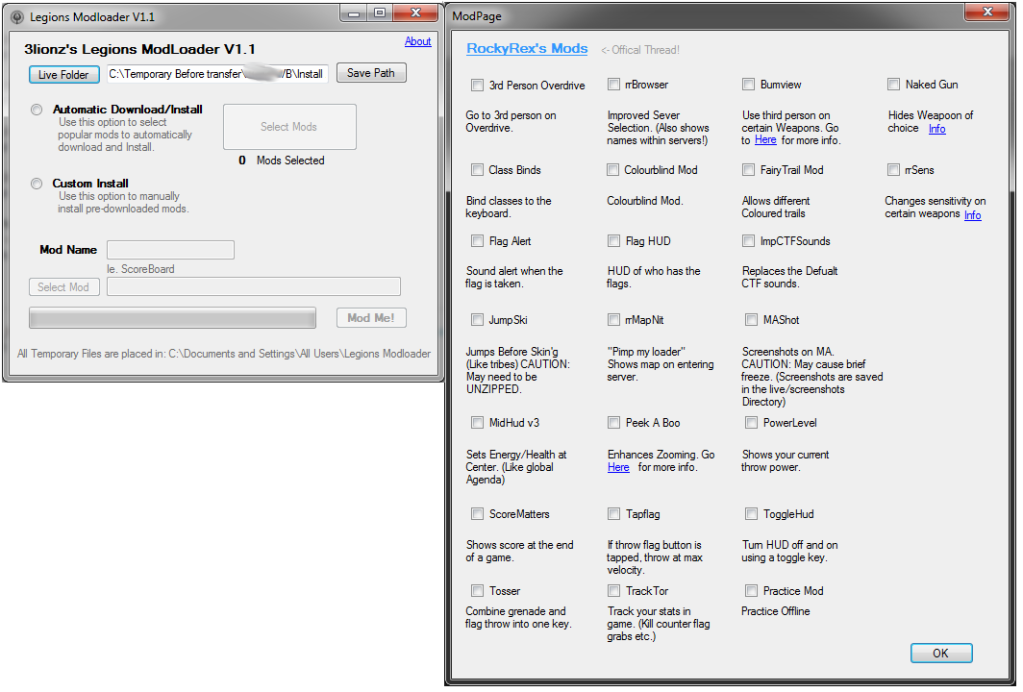Enable the MidHud v3 checkbox
Screen dimensions: 1023x692
click(478, 423)
